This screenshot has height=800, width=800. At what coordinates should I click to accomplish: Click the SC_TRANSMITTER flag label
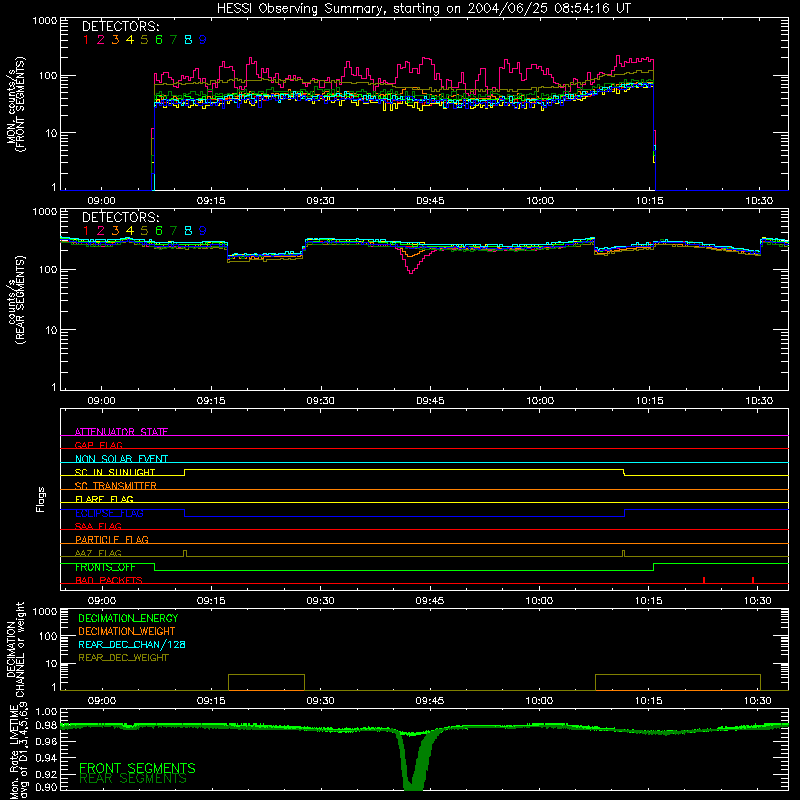coord(116,486)
